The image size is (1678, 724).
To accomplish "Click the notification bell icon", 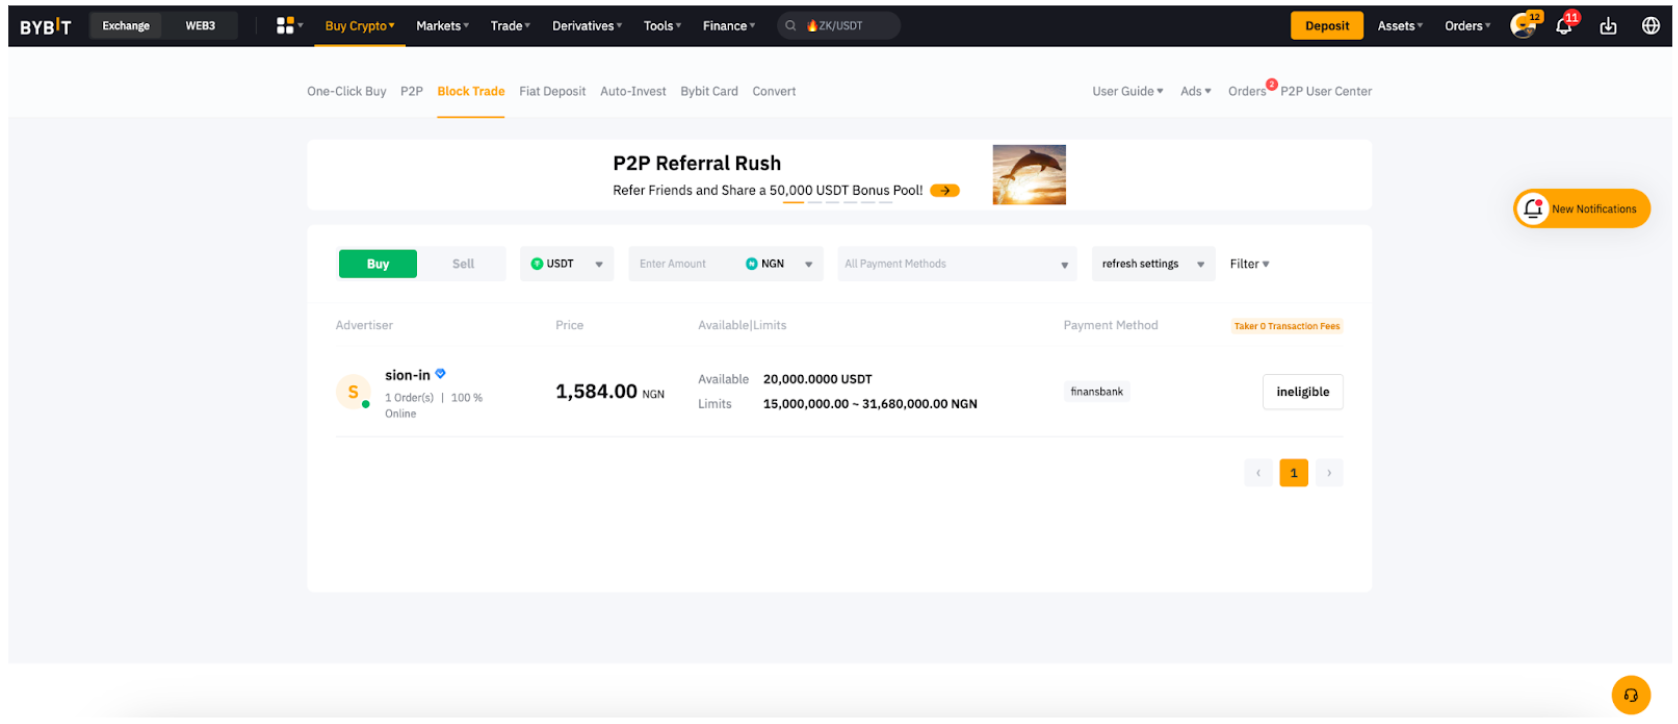I will (x=1564, y=26).
